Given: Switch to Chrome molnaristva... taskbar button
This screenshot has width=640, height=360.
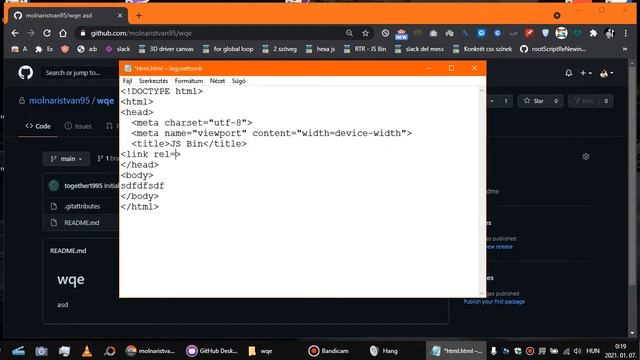Looking at the screenshot, I should coord(150,351).
